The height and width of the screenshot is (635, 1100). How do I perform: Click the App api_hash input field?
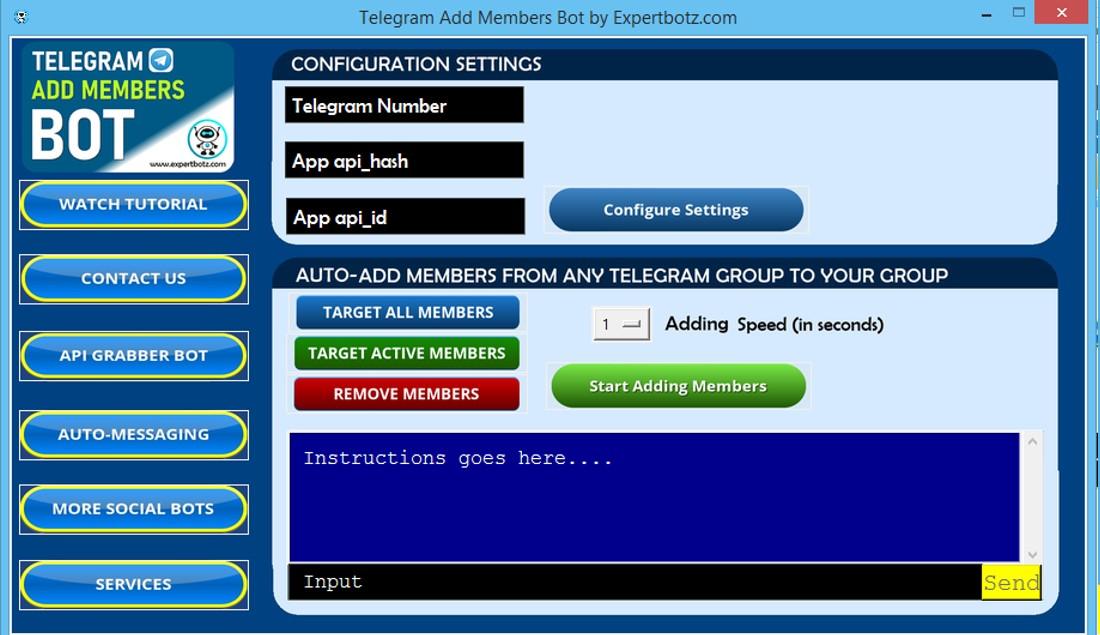point(404,160)
